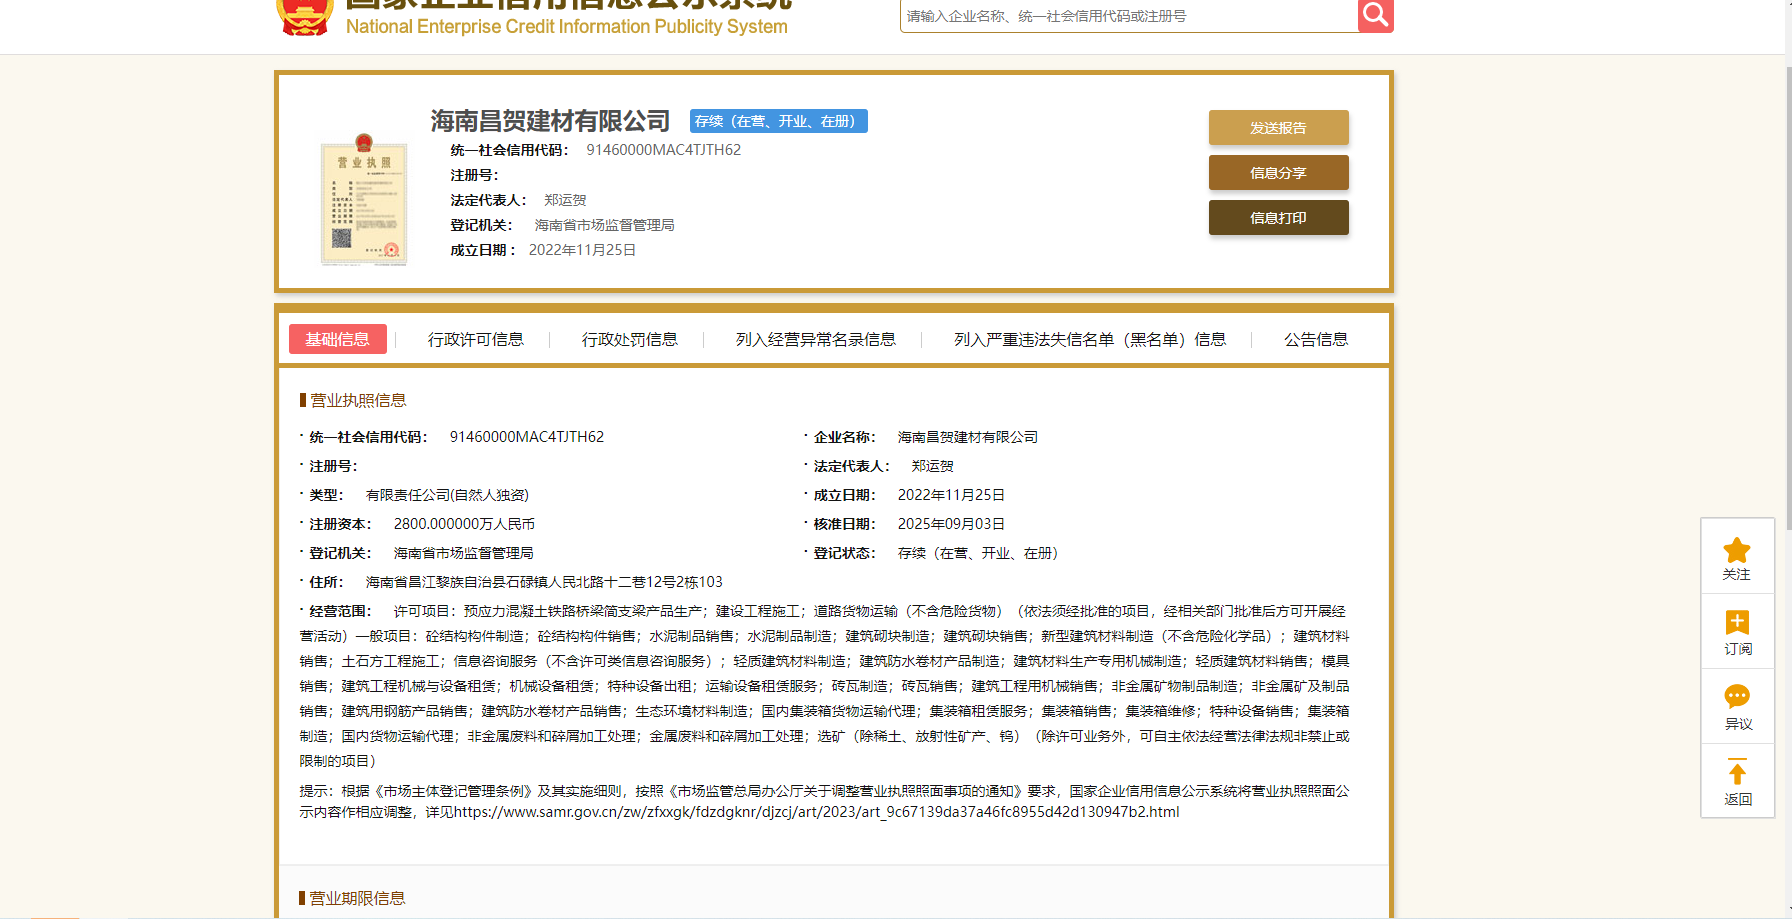1792x919 pixels.
Task: Click the header registration authority 海南省市场监督管理局
Action: tap(604, 225)
